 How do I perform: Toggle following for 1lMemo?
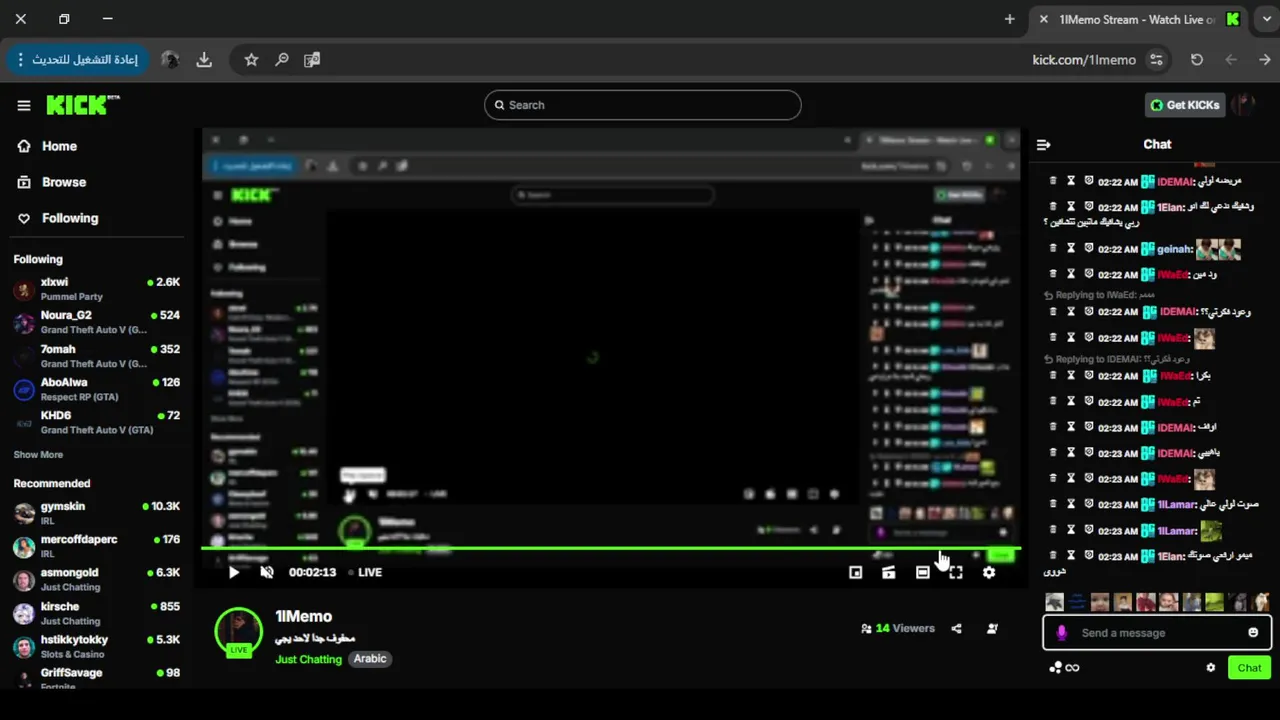(x=992, y=629)
